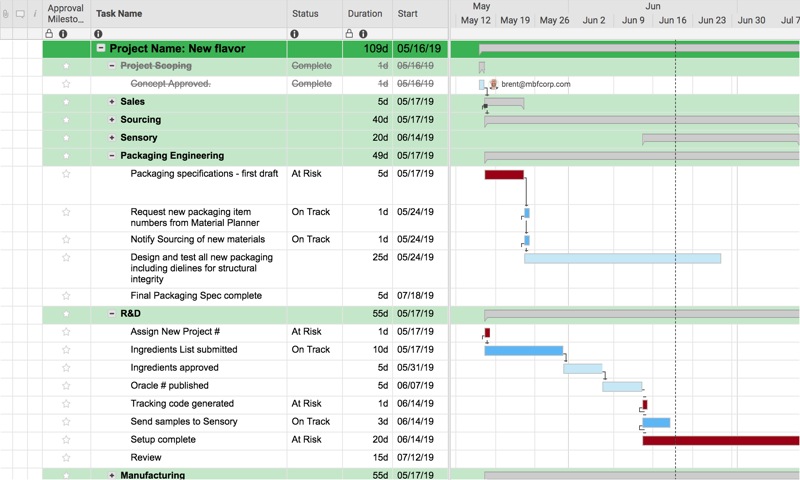Expand the Sales task group
This screenshot has height=480, width=800.
coord(112,102)
